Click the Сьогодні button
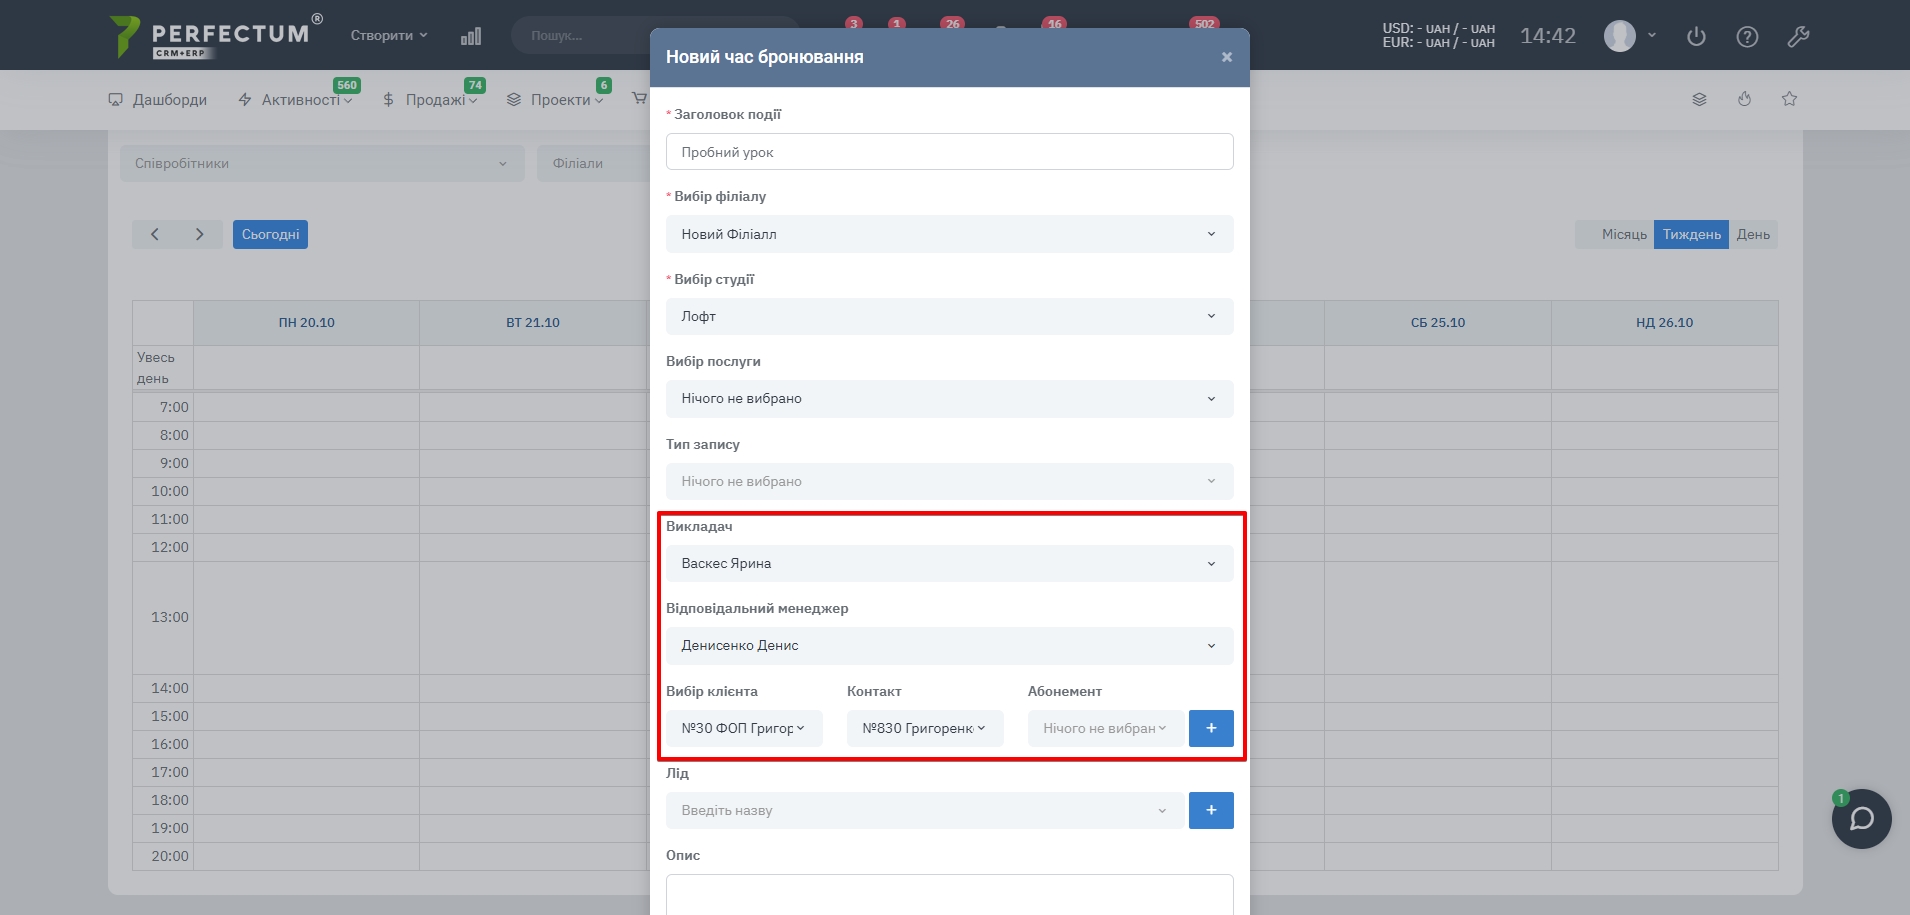This screenshot has width=1910, height=915. pyautogui.click(x=270, y=234)
